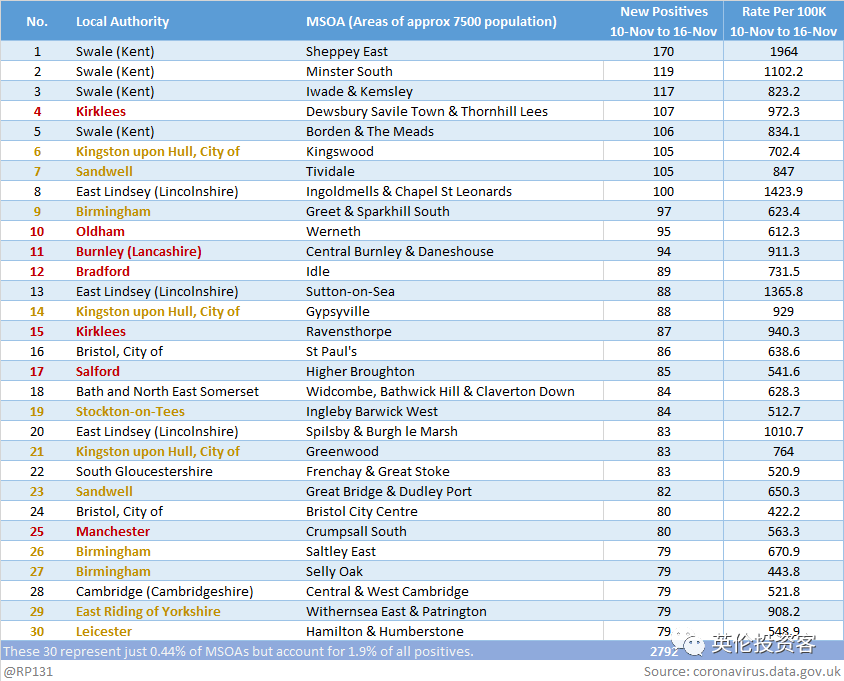Click the @RP131 author handle
The image size is (844, 681).
pyautogui.click(x=28, y=672)
